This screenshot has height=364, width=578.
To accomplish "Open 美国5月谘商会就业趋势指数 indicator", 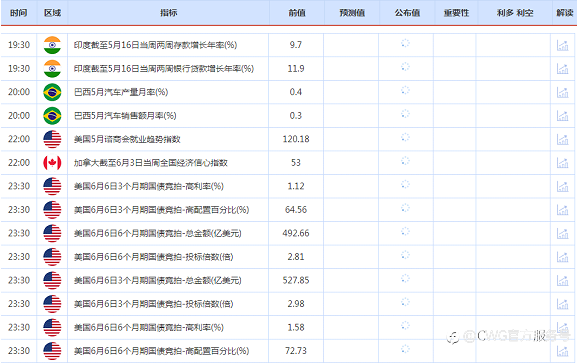I will [127, 139].
